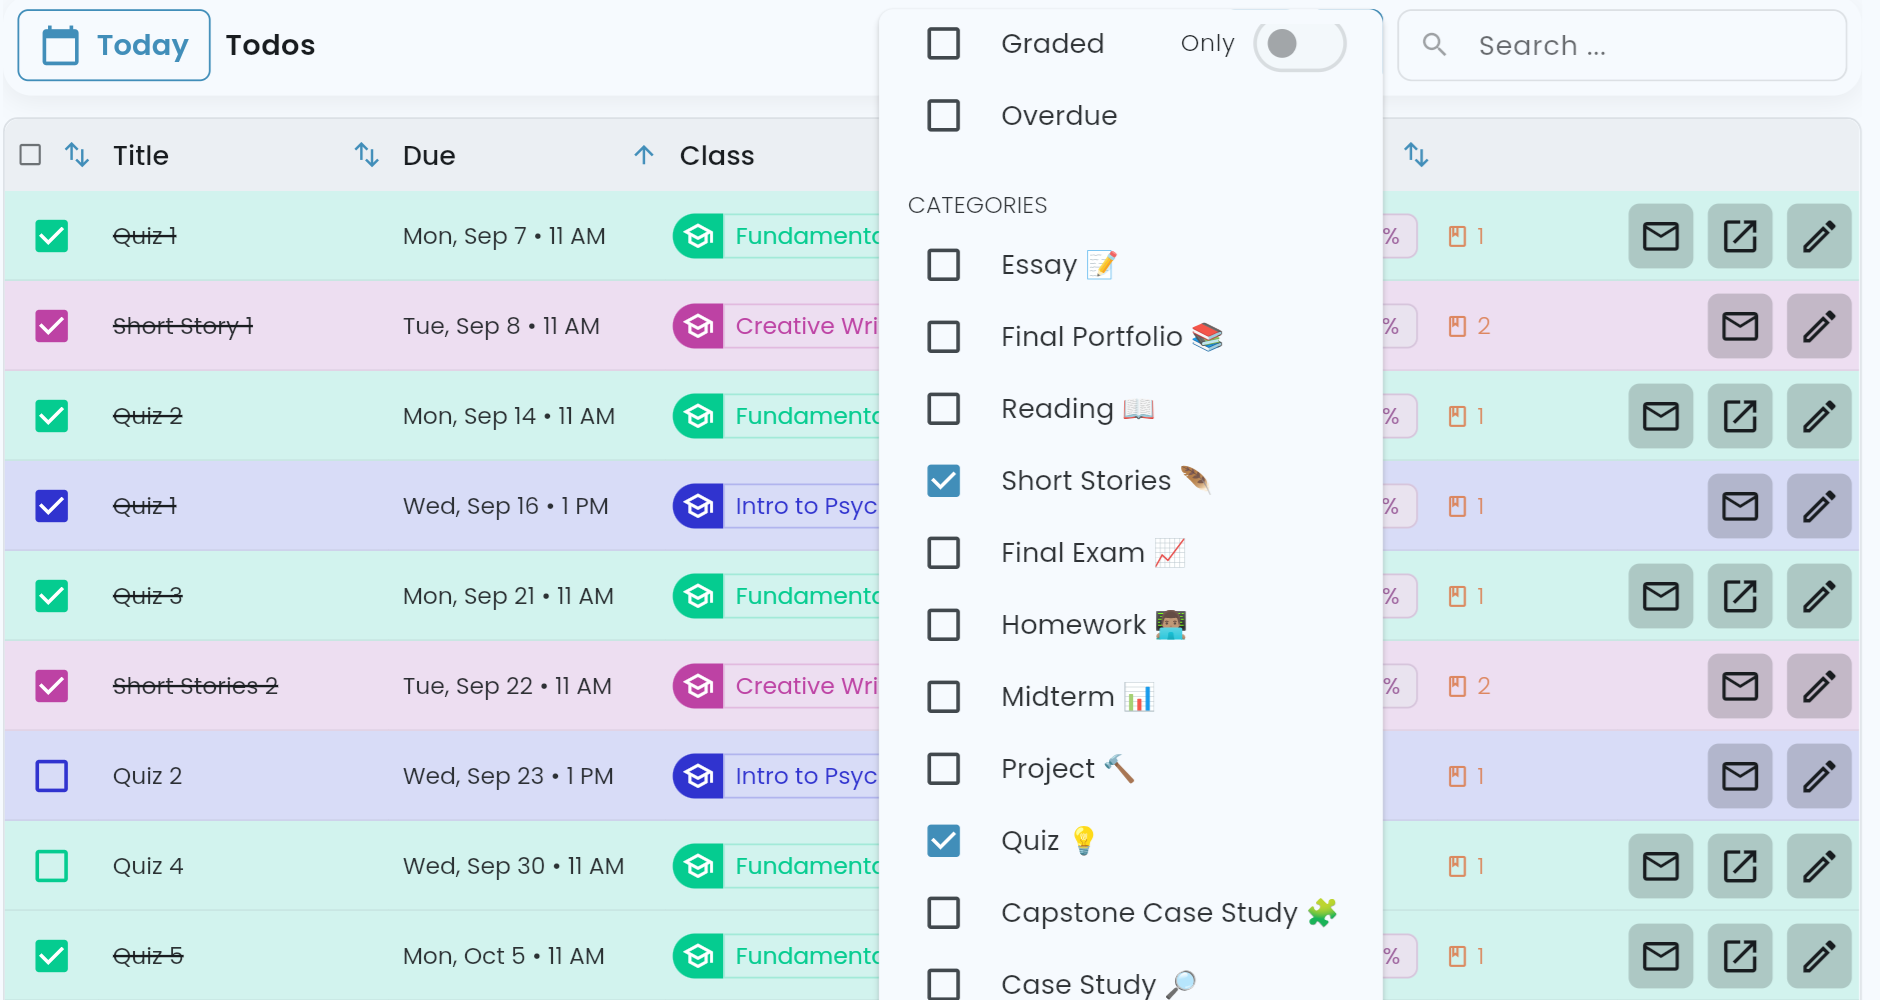Click the graduation cap icon in Short Story 1 row
1880x1000 pixels.
[698, 326]
